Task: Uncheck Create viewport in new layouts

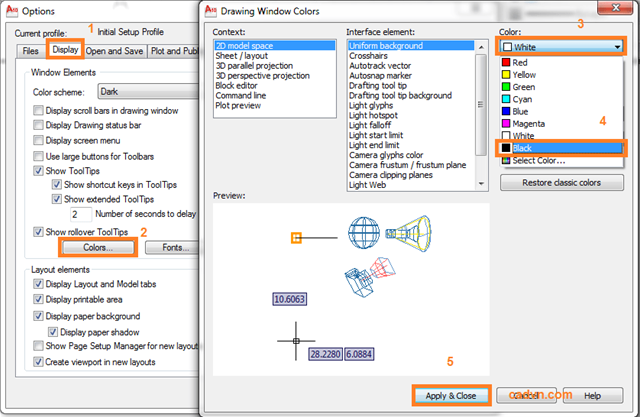Action: pos(38,362)
